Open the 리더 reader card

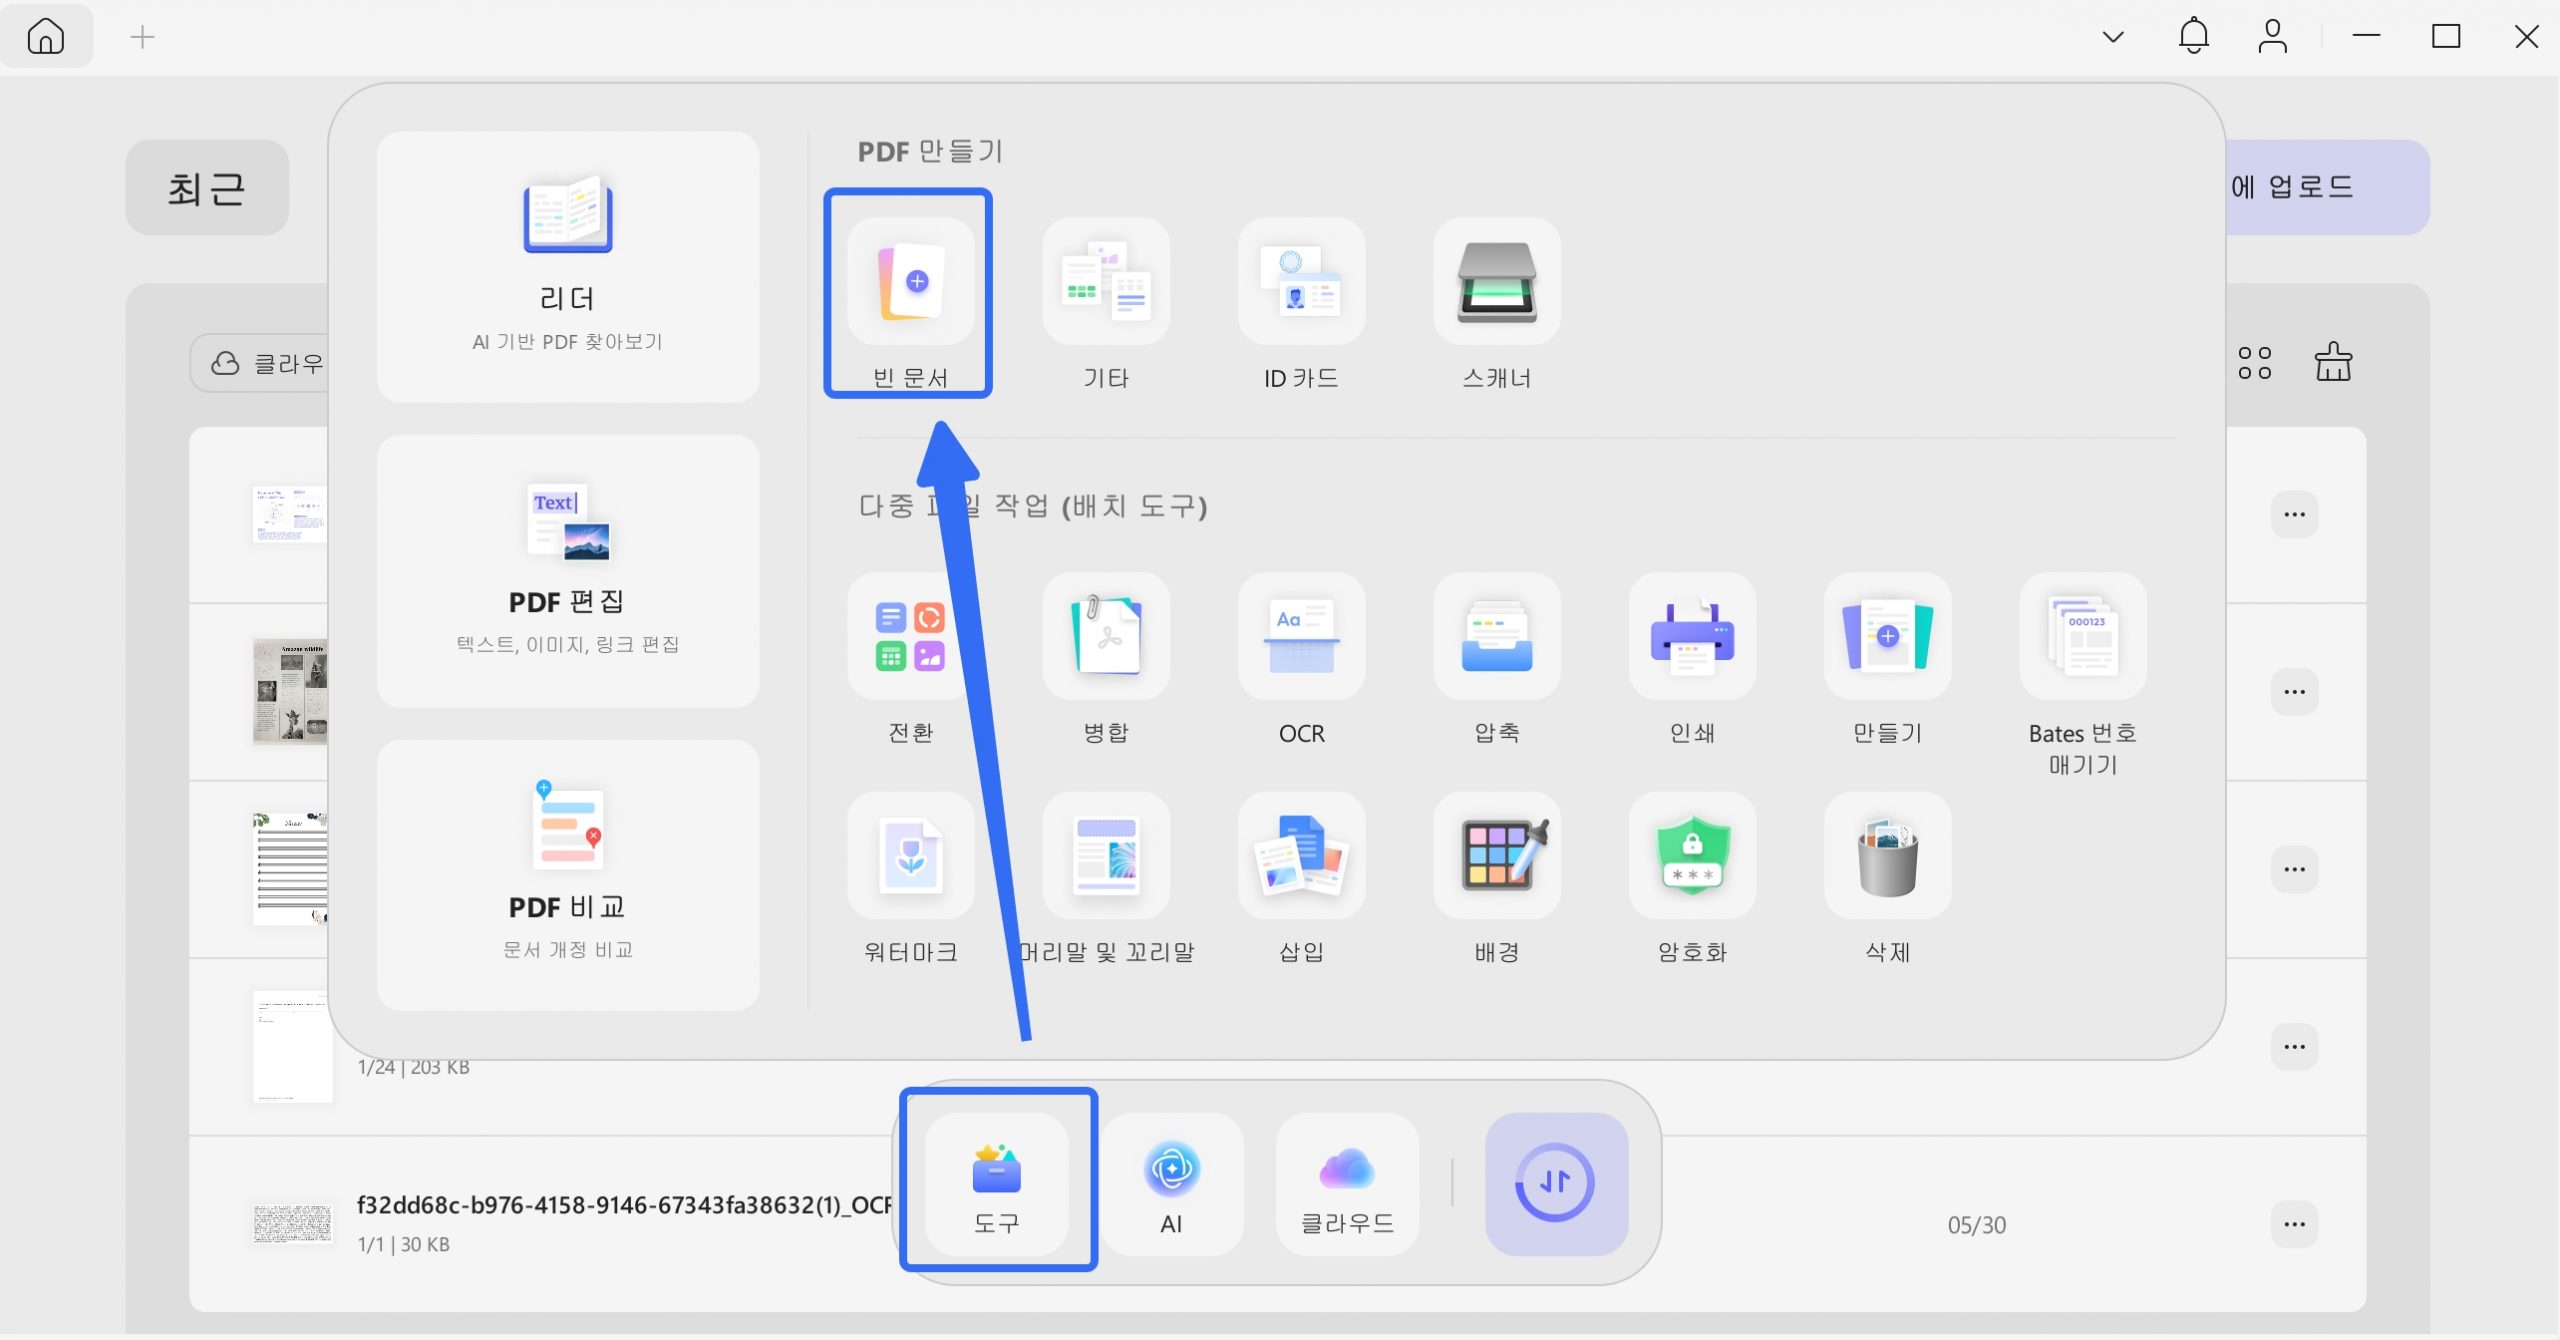[x=568, y=267]
